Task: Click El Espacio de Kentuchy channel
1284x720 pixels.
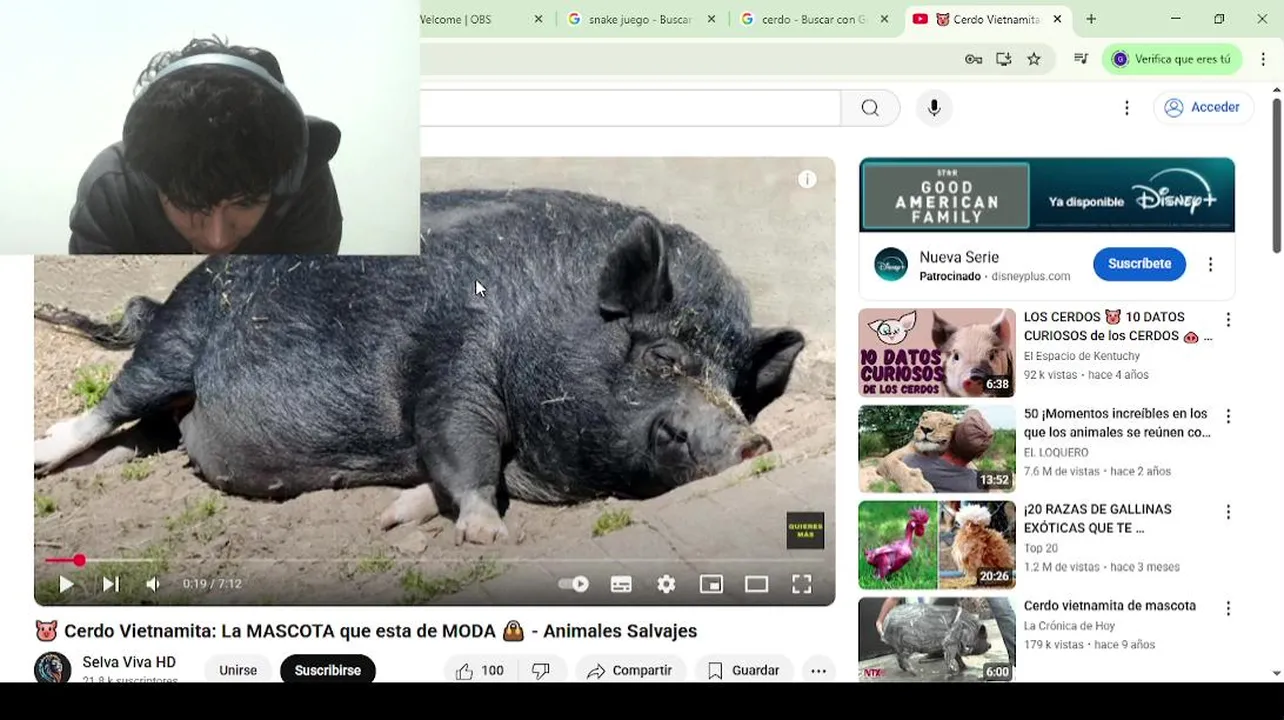Action: [1082, 356]
